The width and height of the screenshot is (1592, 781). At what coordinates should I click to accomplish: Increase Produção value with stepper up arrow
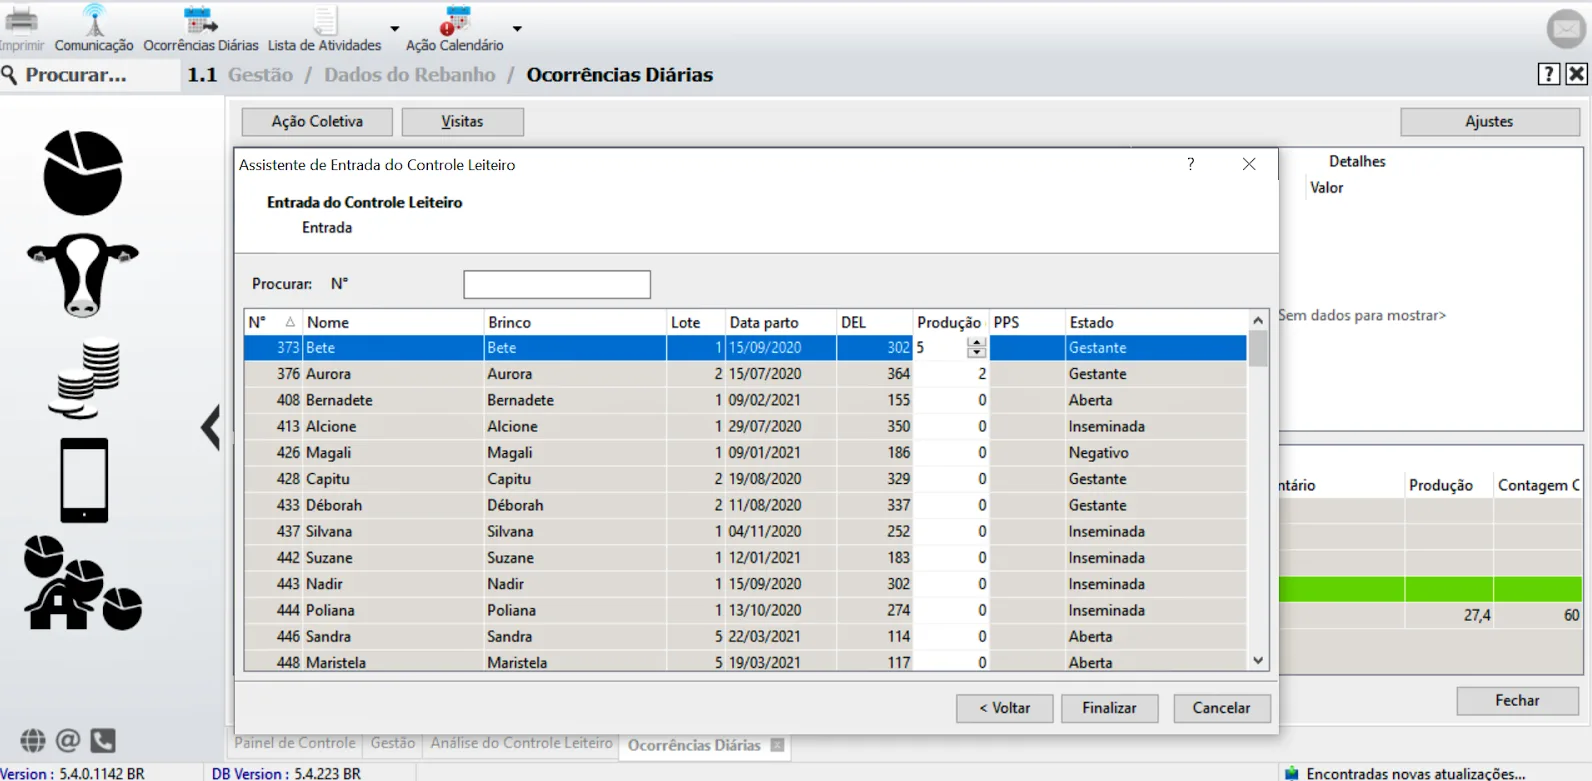click(977, 342)
